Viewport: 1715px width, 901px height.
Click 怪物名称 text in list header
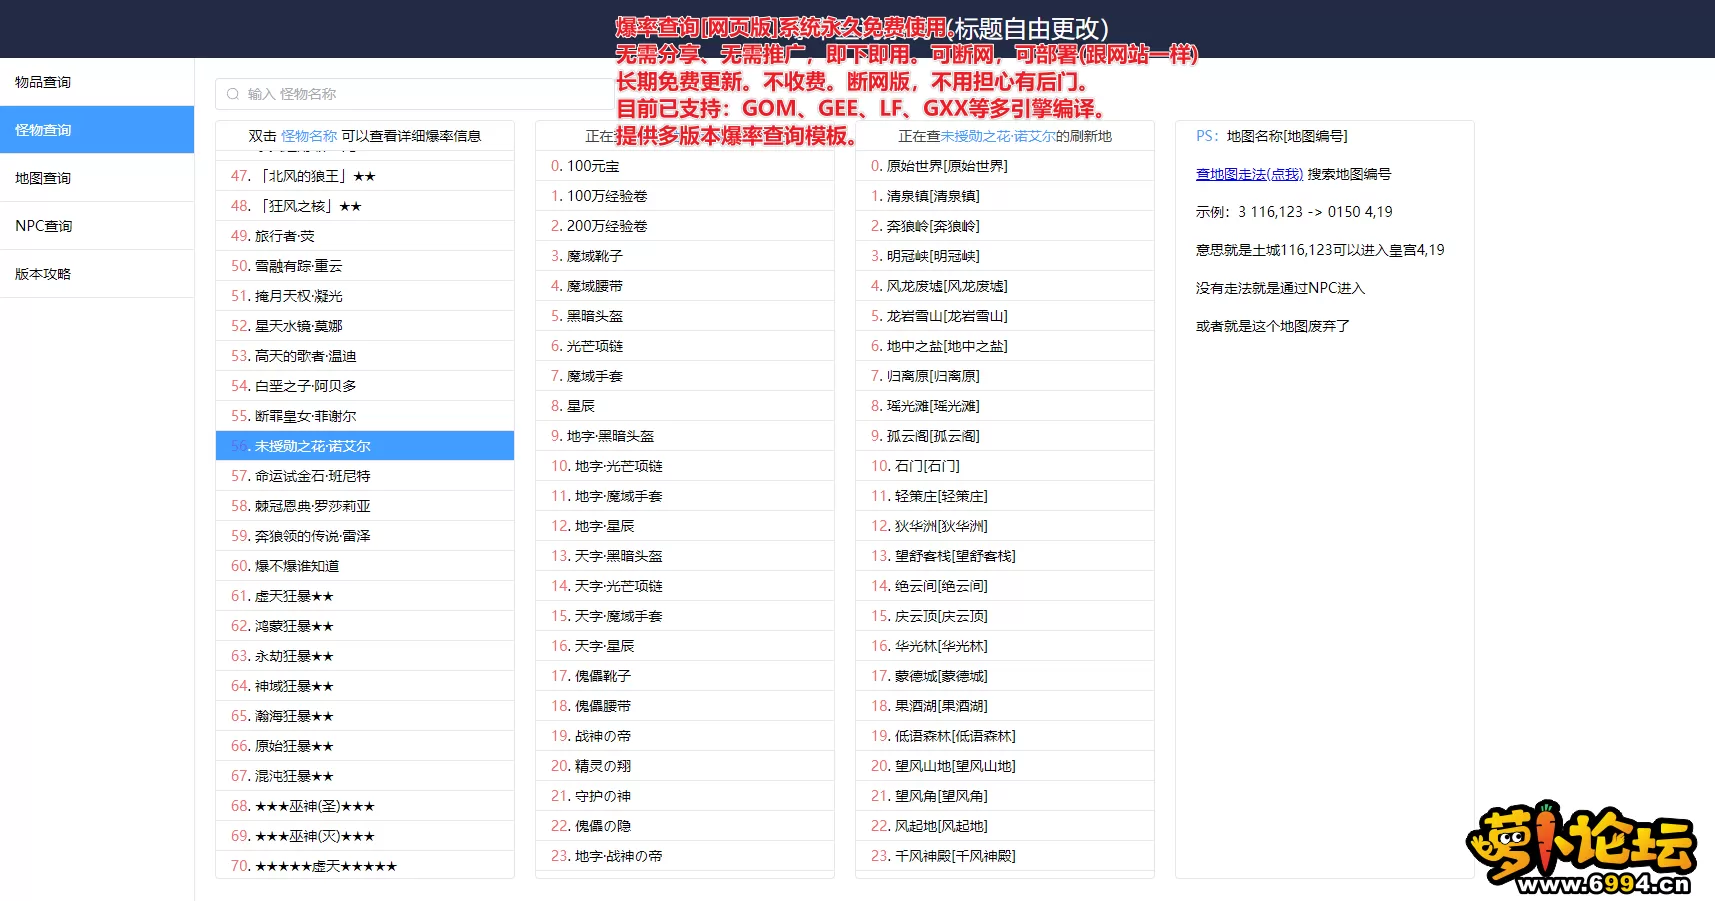click(x=309, y=136)
